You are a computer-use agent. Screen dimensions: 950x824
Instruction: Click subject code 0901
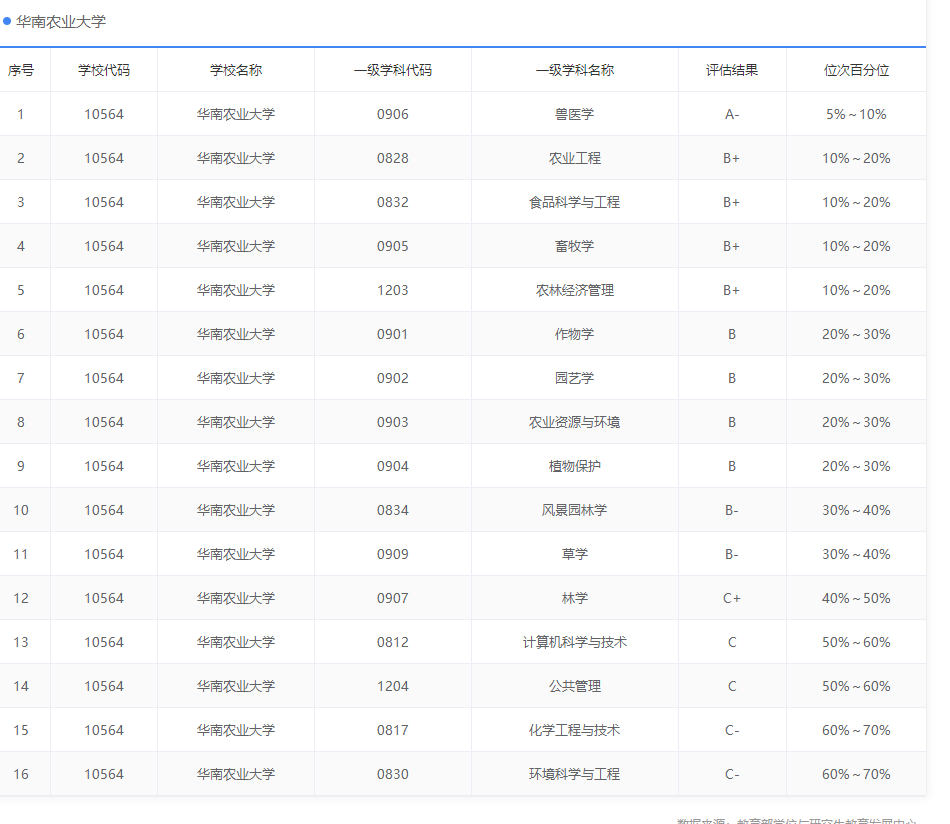click(x=393, y=334)
